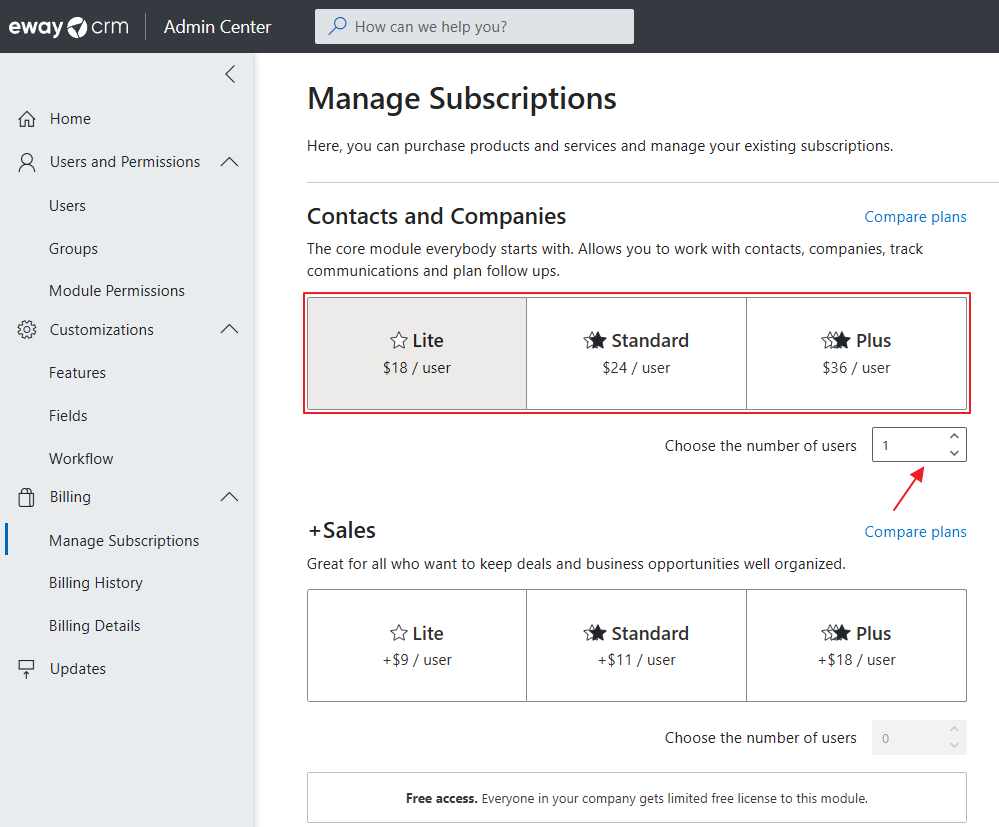Image resolution: width=999 pixels, height=827 pixels.
Task: Increase Contacts and Companies user count with up arrow
Action: pos(954,436)
